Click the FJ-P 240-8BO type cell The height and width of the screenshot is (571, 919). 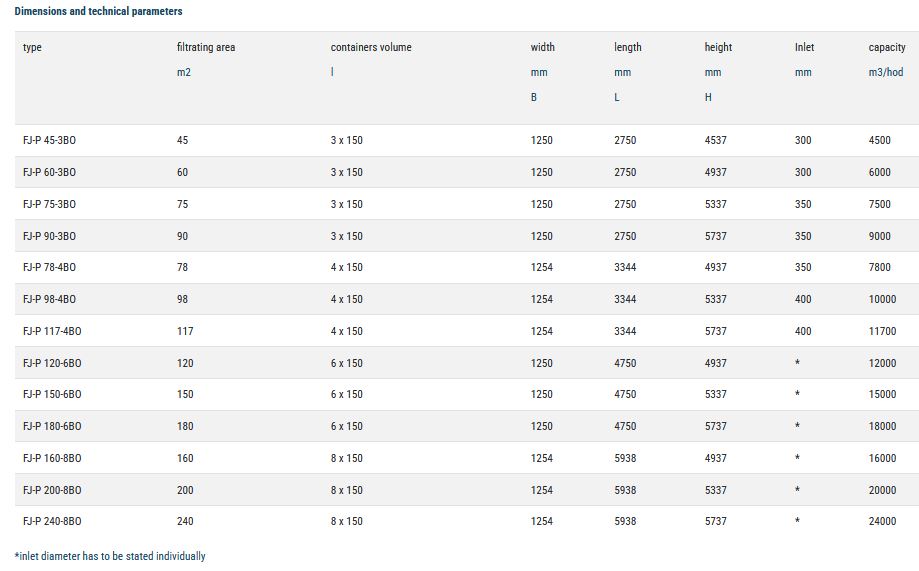52,521
